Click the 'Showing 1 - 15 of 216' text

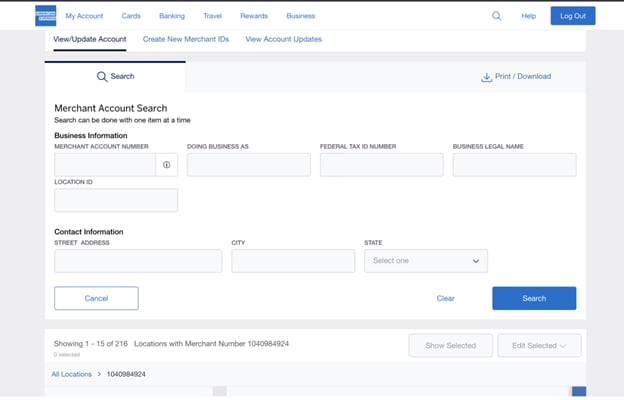pyautogui.click(x=91, y=343)
